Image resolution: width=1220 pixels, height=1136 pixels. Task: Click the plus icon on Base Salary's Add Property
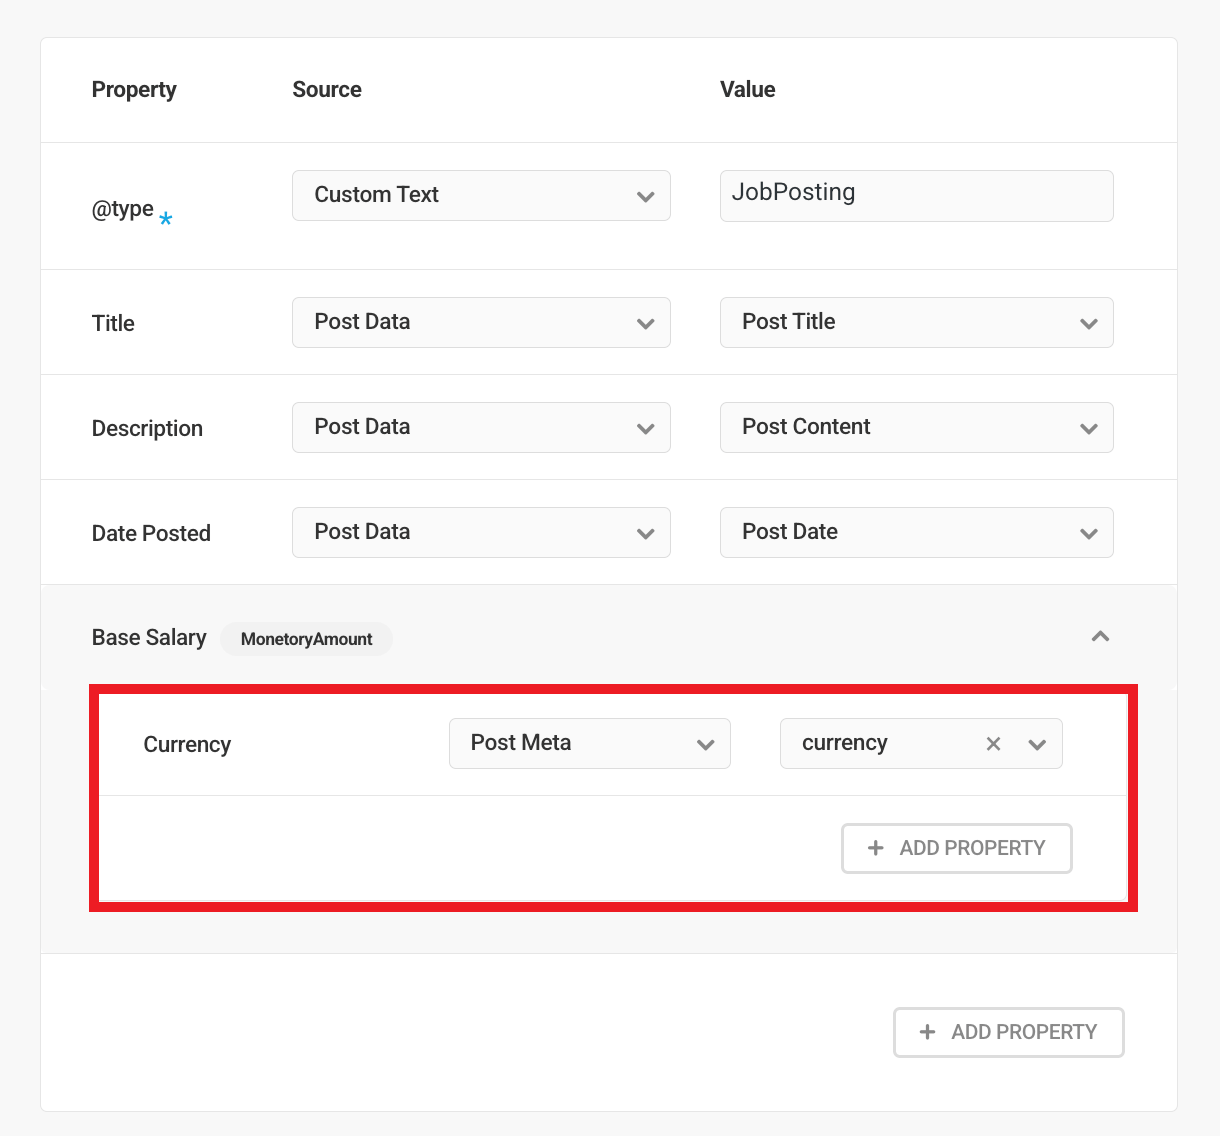click(875, 848)
